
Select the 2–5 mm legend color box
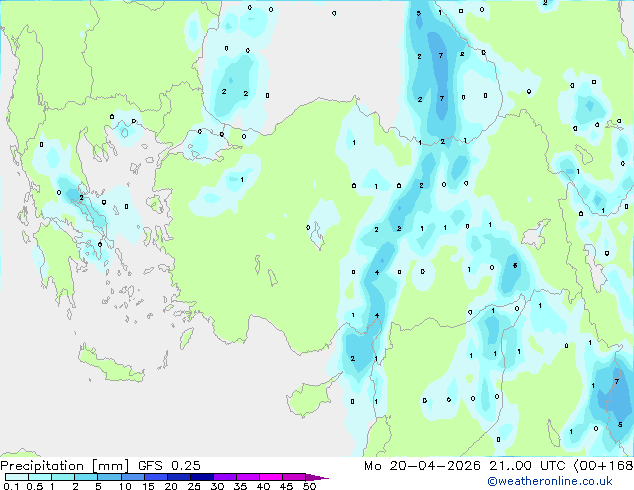tap(86, 477)
